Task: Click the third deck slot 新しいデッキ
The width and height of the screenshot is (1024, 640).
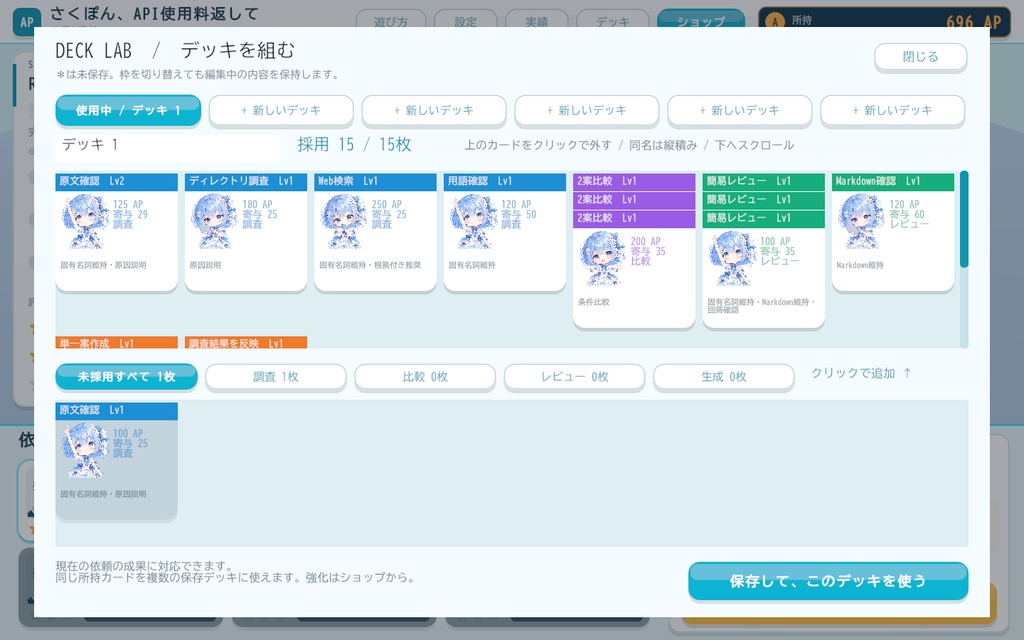Action: tap(586, 110)
